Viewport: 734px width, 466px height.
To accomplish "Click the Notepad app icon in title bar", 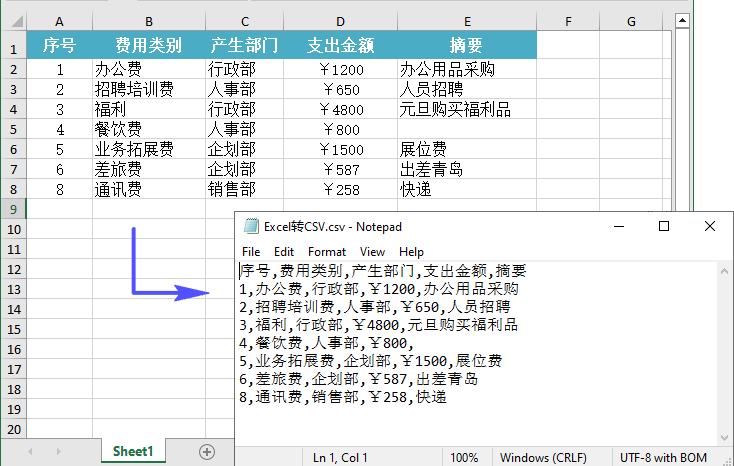I will coord(251,226).
